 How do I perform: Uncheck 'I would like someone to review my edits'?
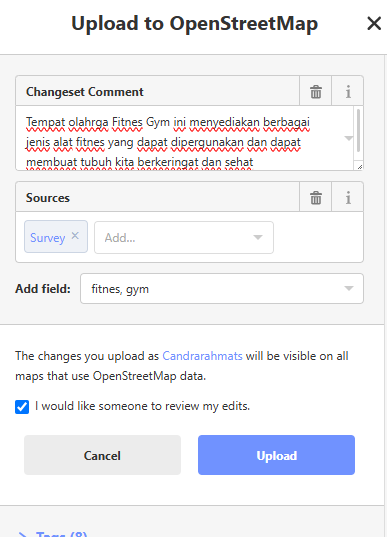[x=22, y=407]
